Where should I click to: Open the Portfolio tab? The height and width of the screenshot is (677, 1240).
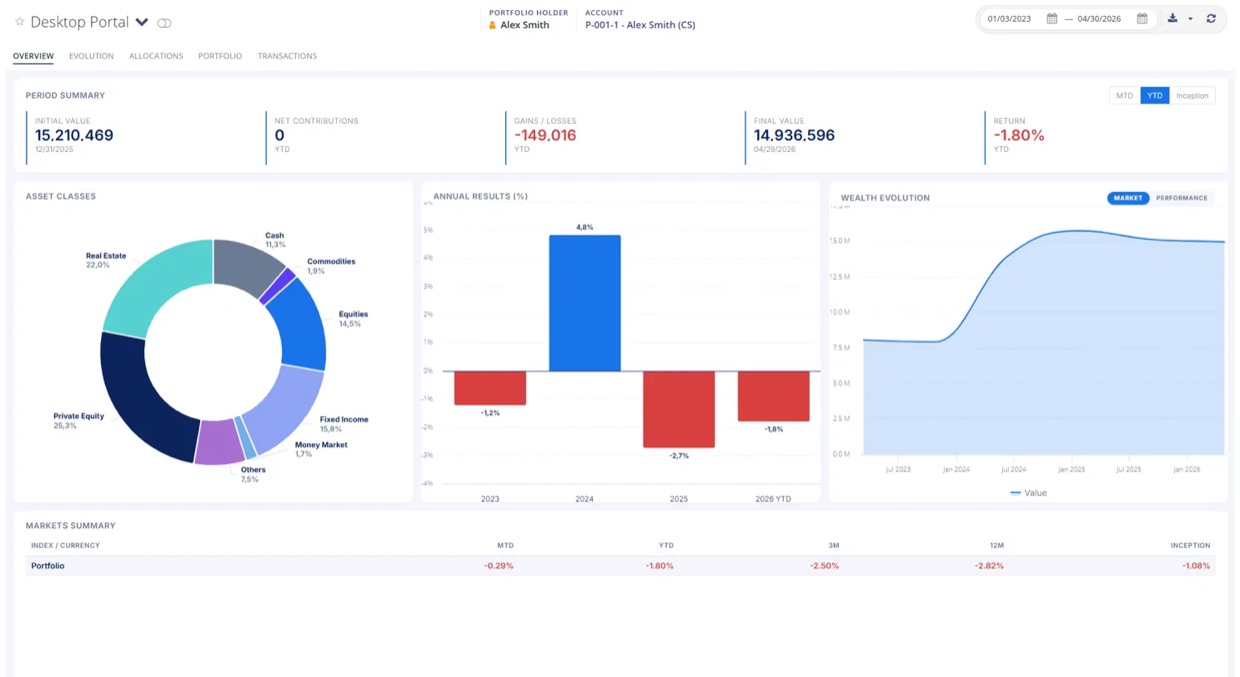[220, 56]
